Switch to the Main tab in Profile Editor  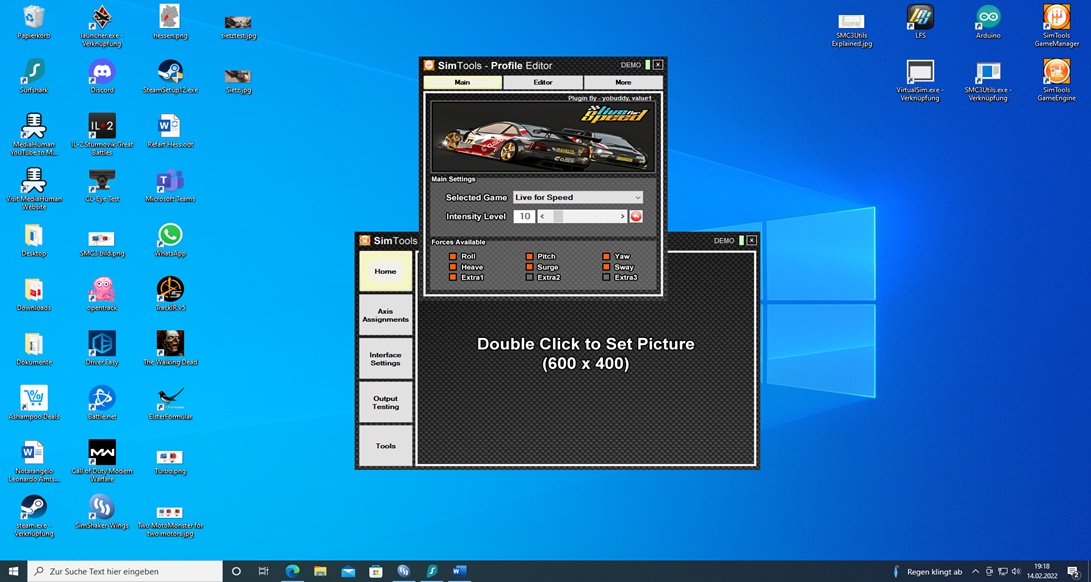tap(463, 82)
